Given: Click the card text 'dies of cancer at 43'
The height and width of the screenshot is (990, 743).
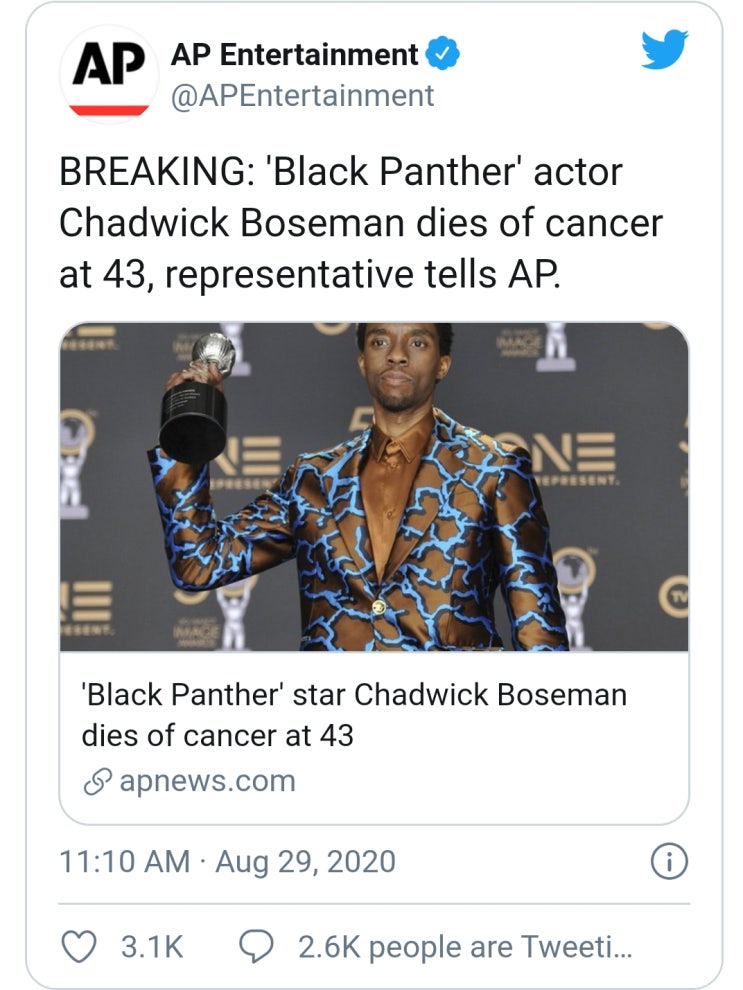Looking at the screenshot, I should 217,736.
